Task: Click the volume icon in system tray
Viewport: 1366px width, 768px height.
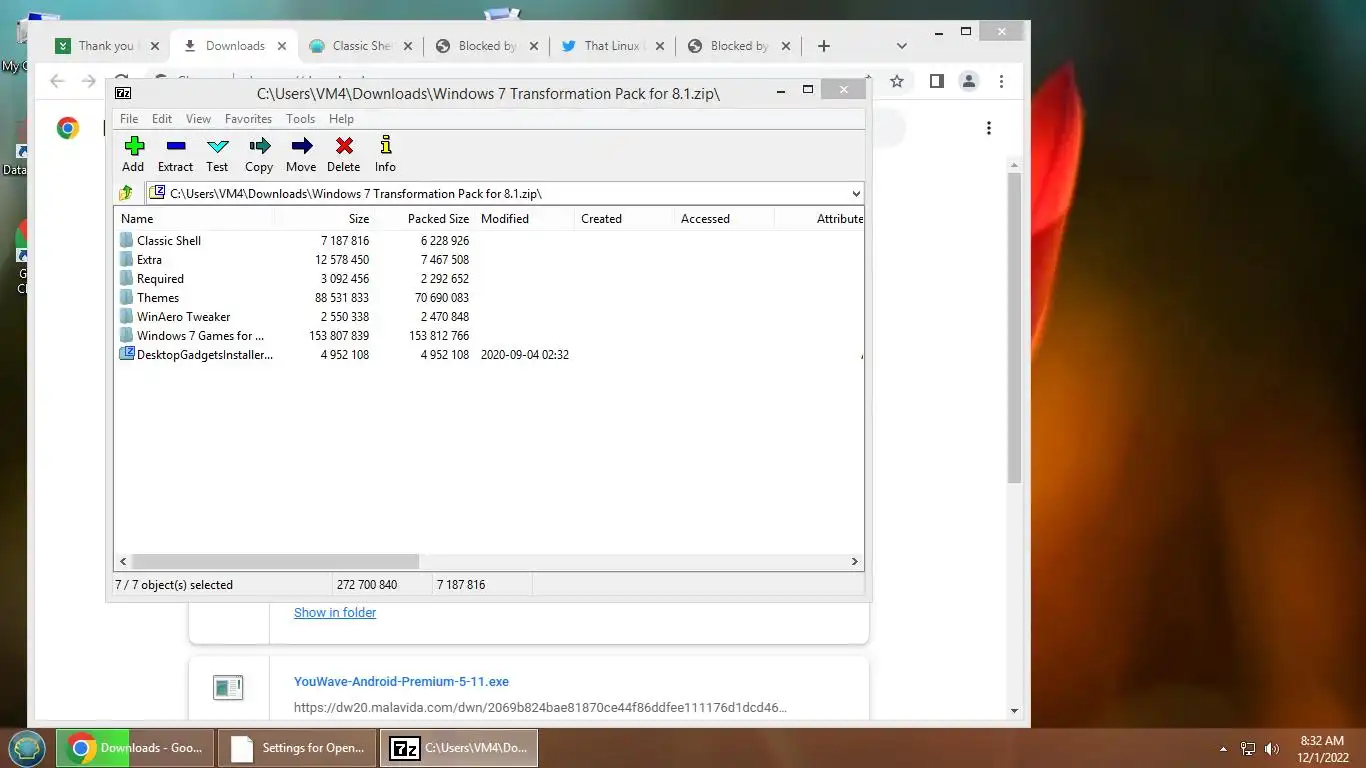Action: point(1272,748)
